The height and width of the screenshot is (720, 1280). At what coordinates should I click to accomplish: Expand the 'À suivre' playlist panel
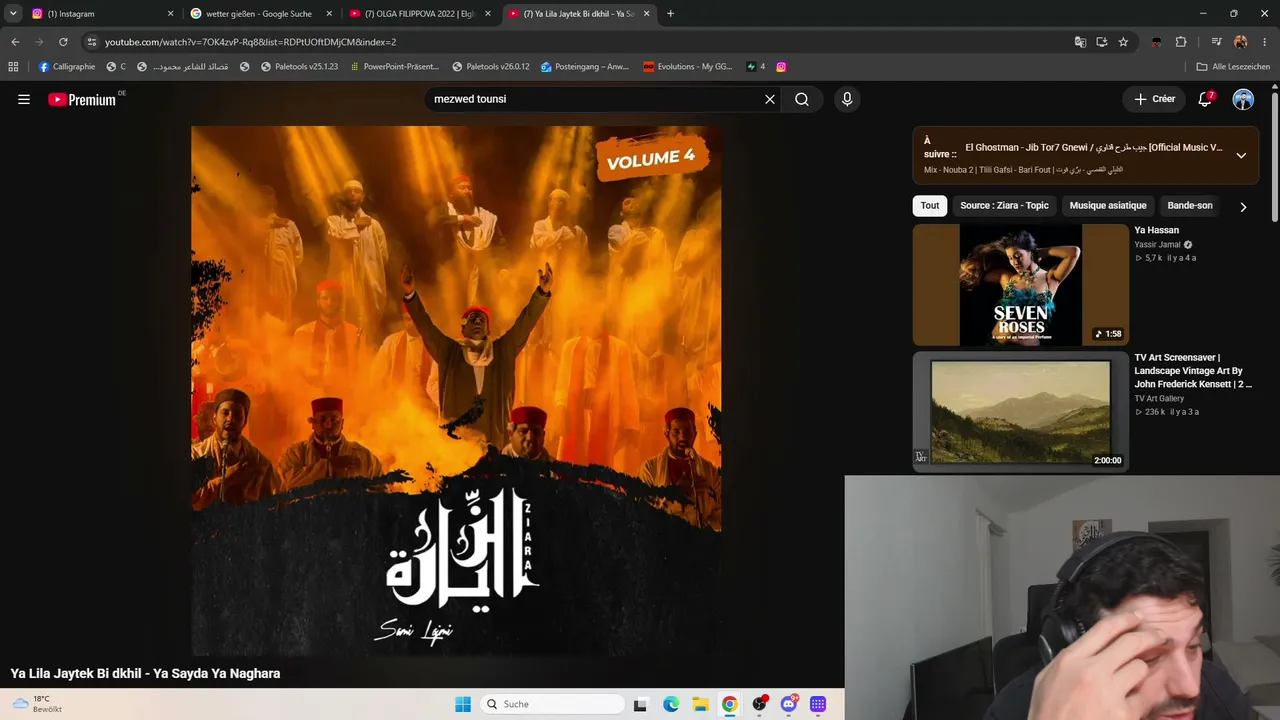click(1241, 155)
